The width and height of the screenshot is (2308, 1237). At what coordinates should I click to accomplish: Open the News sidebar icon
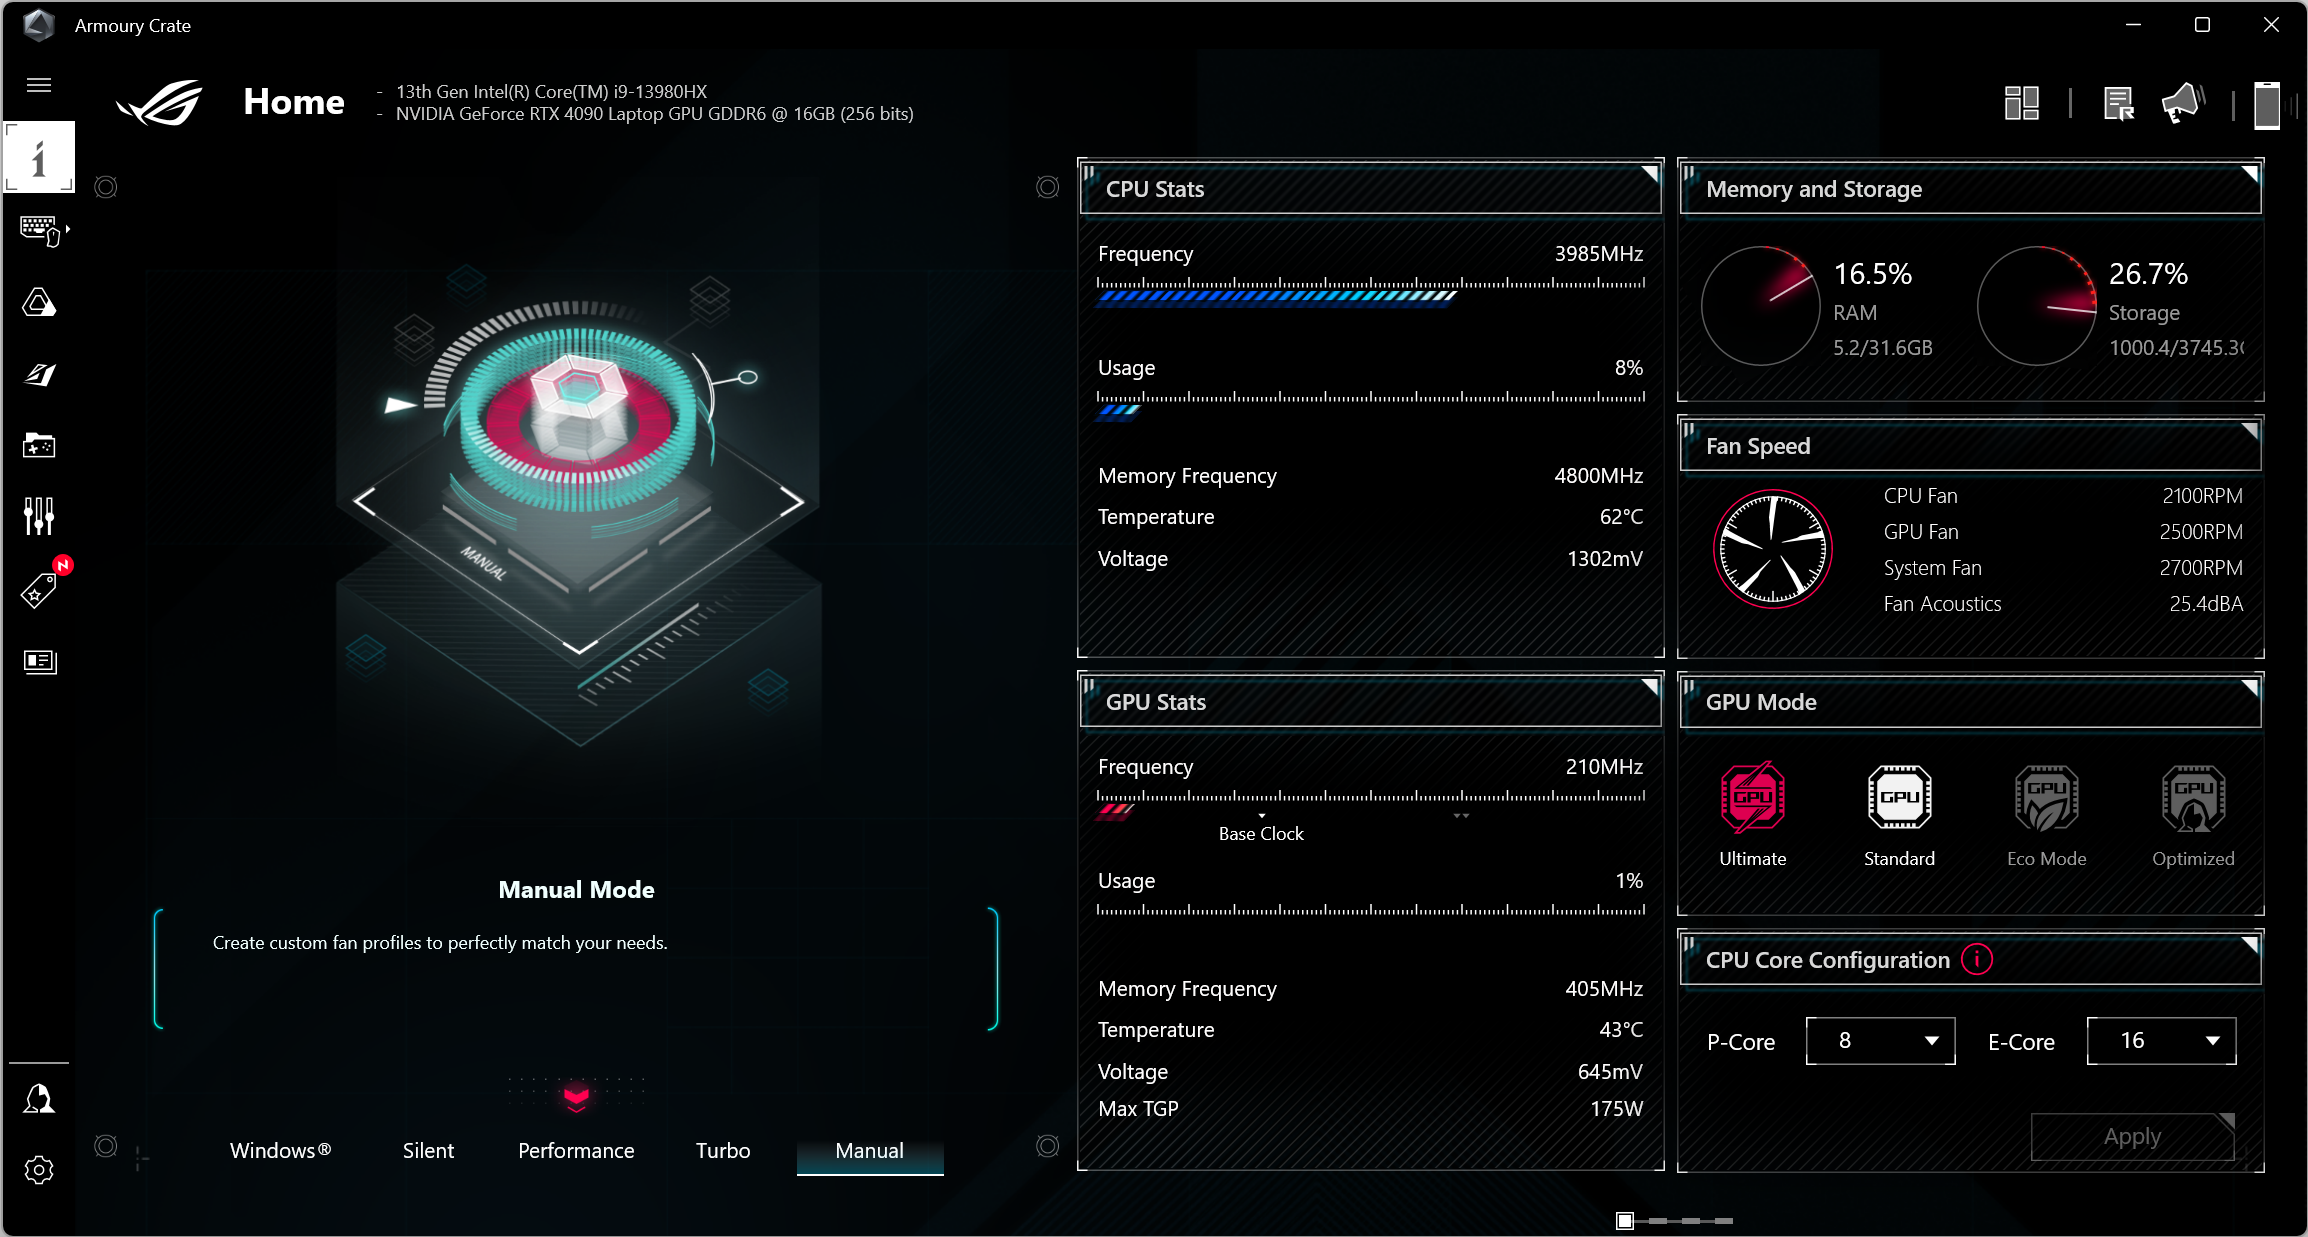coord(39,661)
